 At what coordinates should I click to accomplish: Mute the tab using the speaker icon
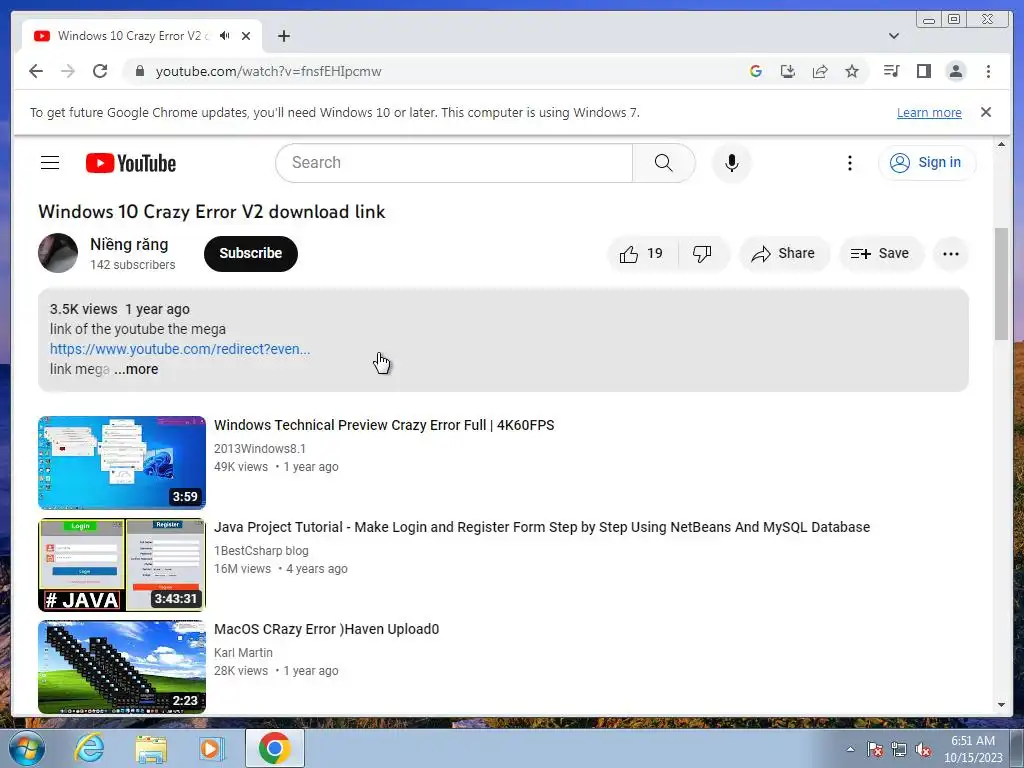pos(225,36)
